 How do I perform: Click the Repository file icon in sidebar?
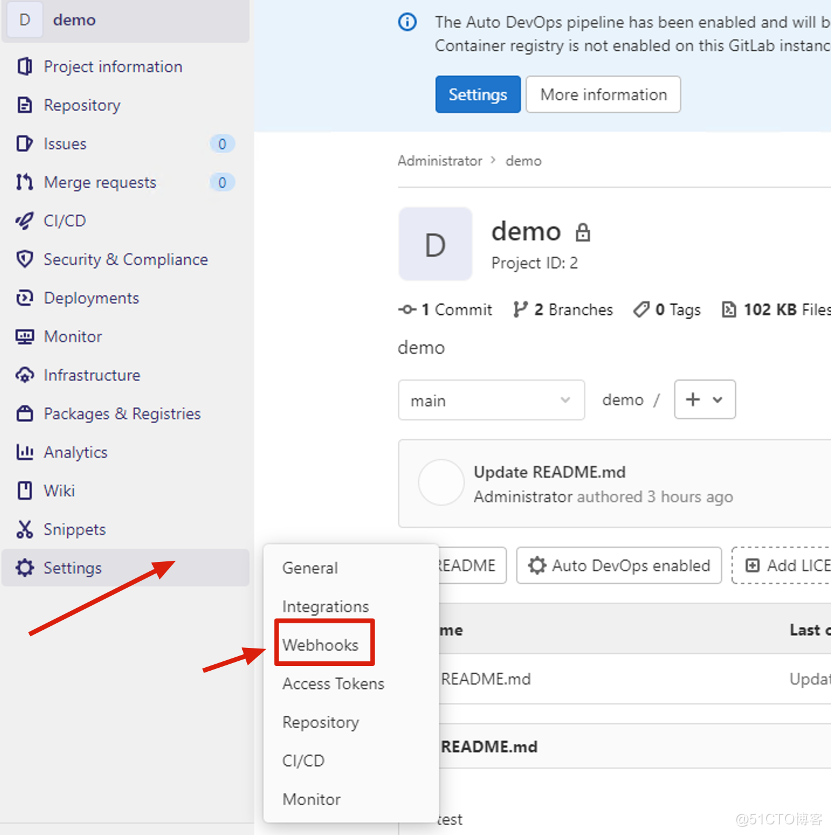pyautogui.click(x=25, y=105)
